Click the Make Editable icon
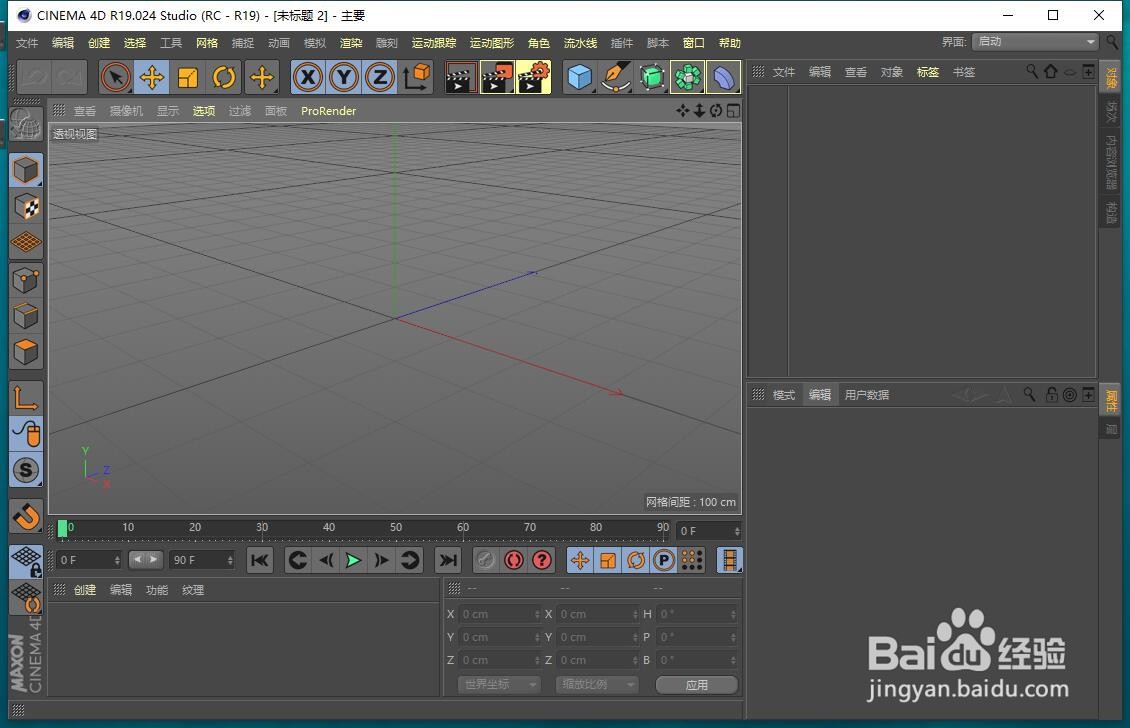The image size is (1130, 728). (x=26, y=125)
